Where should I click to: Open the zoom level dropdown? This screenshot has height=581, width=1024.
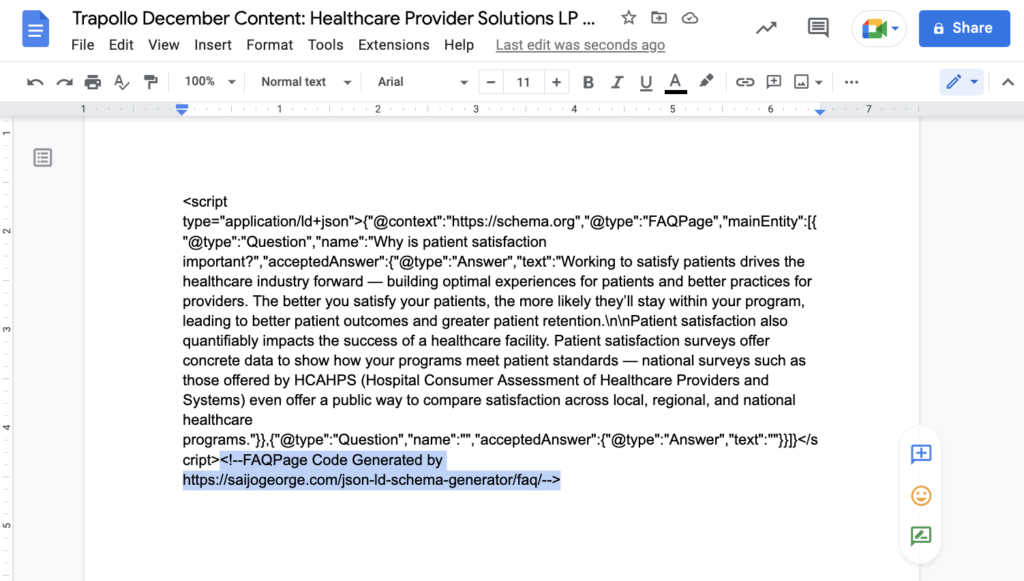pos(211,82)
